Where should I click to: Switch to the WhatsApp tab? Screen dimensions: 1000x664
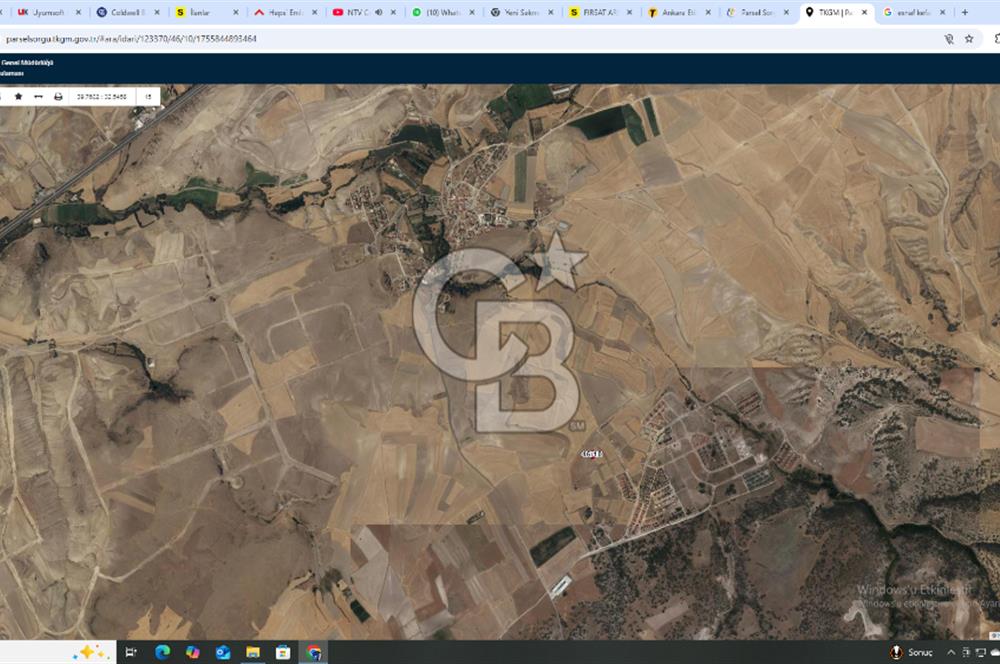click(442, 12)
